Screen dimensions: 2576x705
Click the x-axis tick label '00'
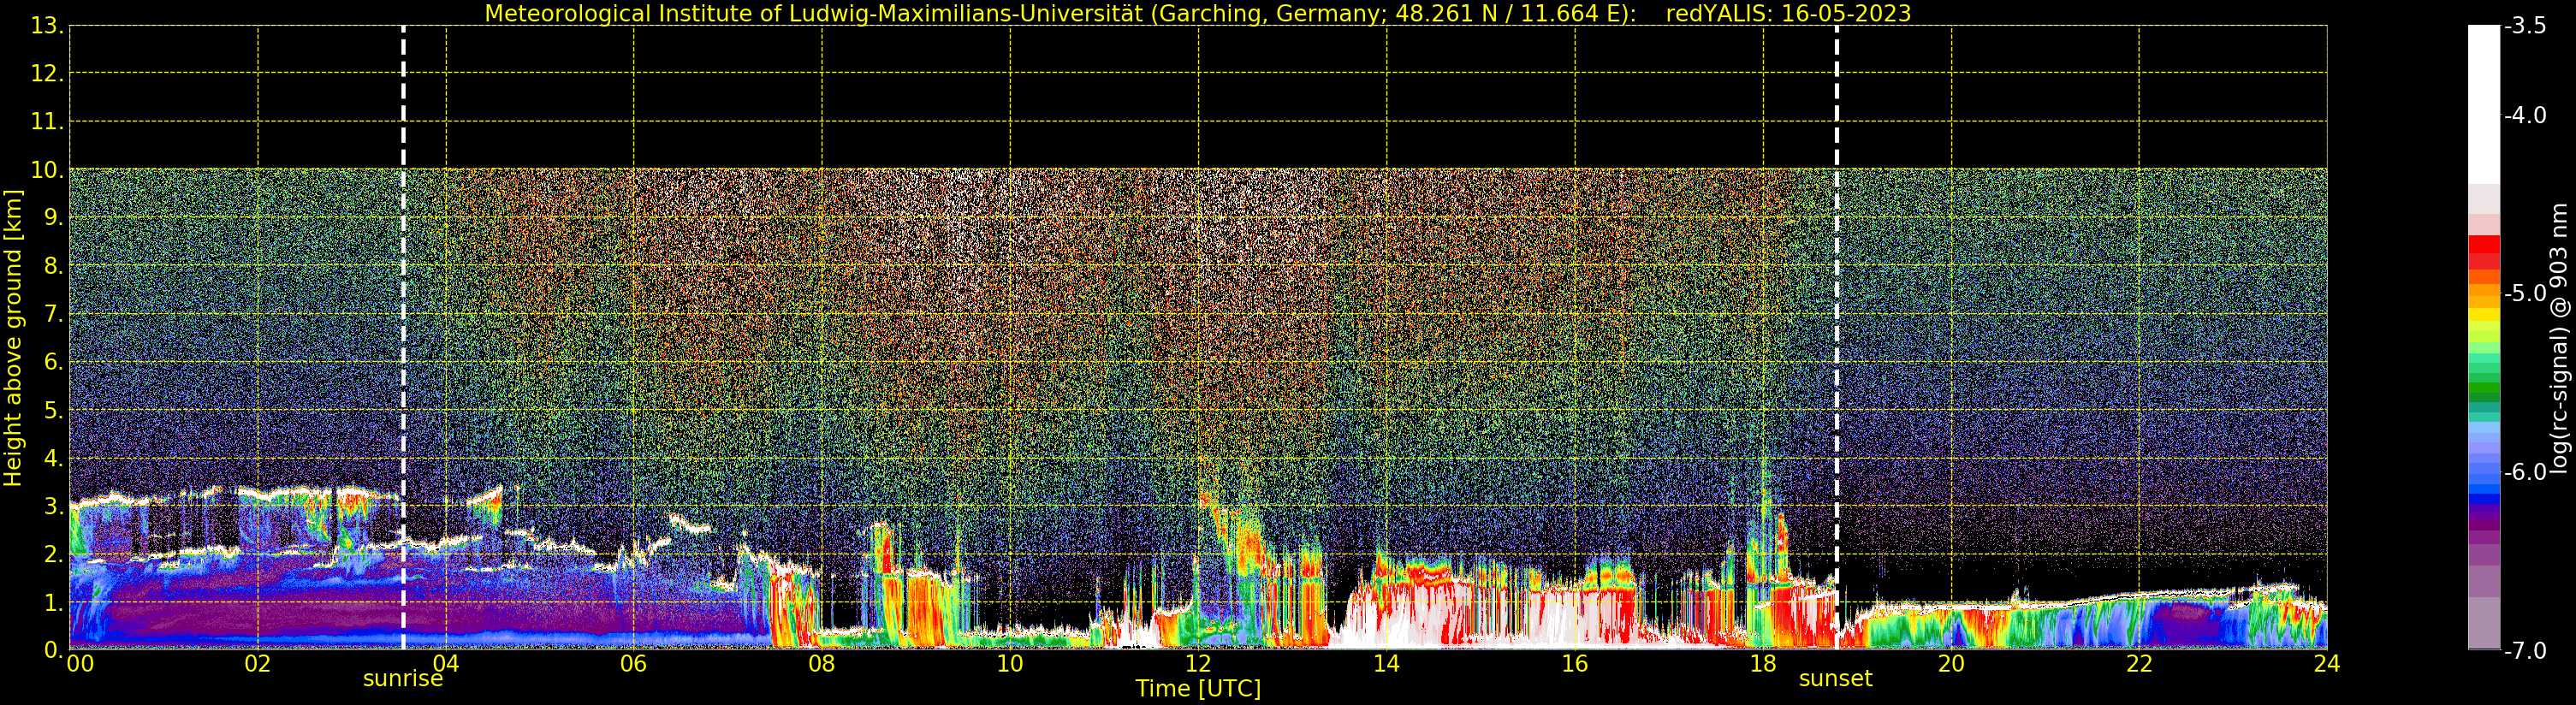pyautogui.click(x=80, y=664)
